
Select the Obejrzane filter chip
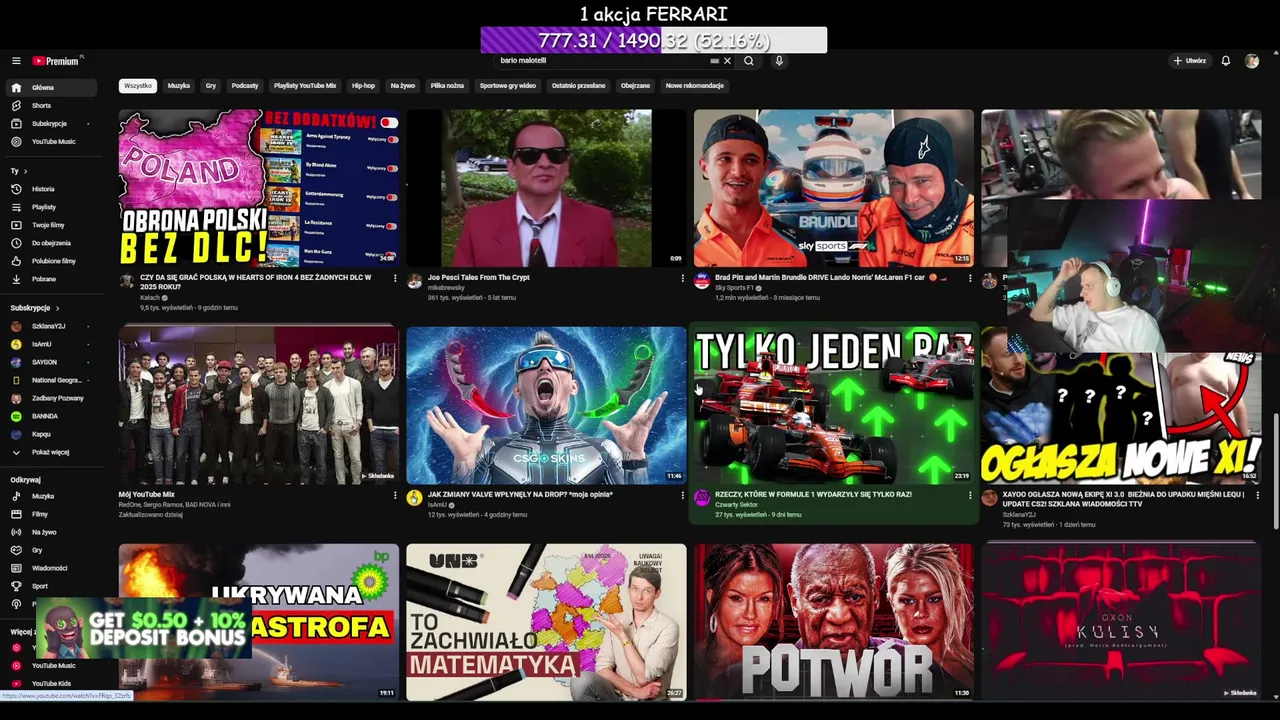click(x=635, y=86)
